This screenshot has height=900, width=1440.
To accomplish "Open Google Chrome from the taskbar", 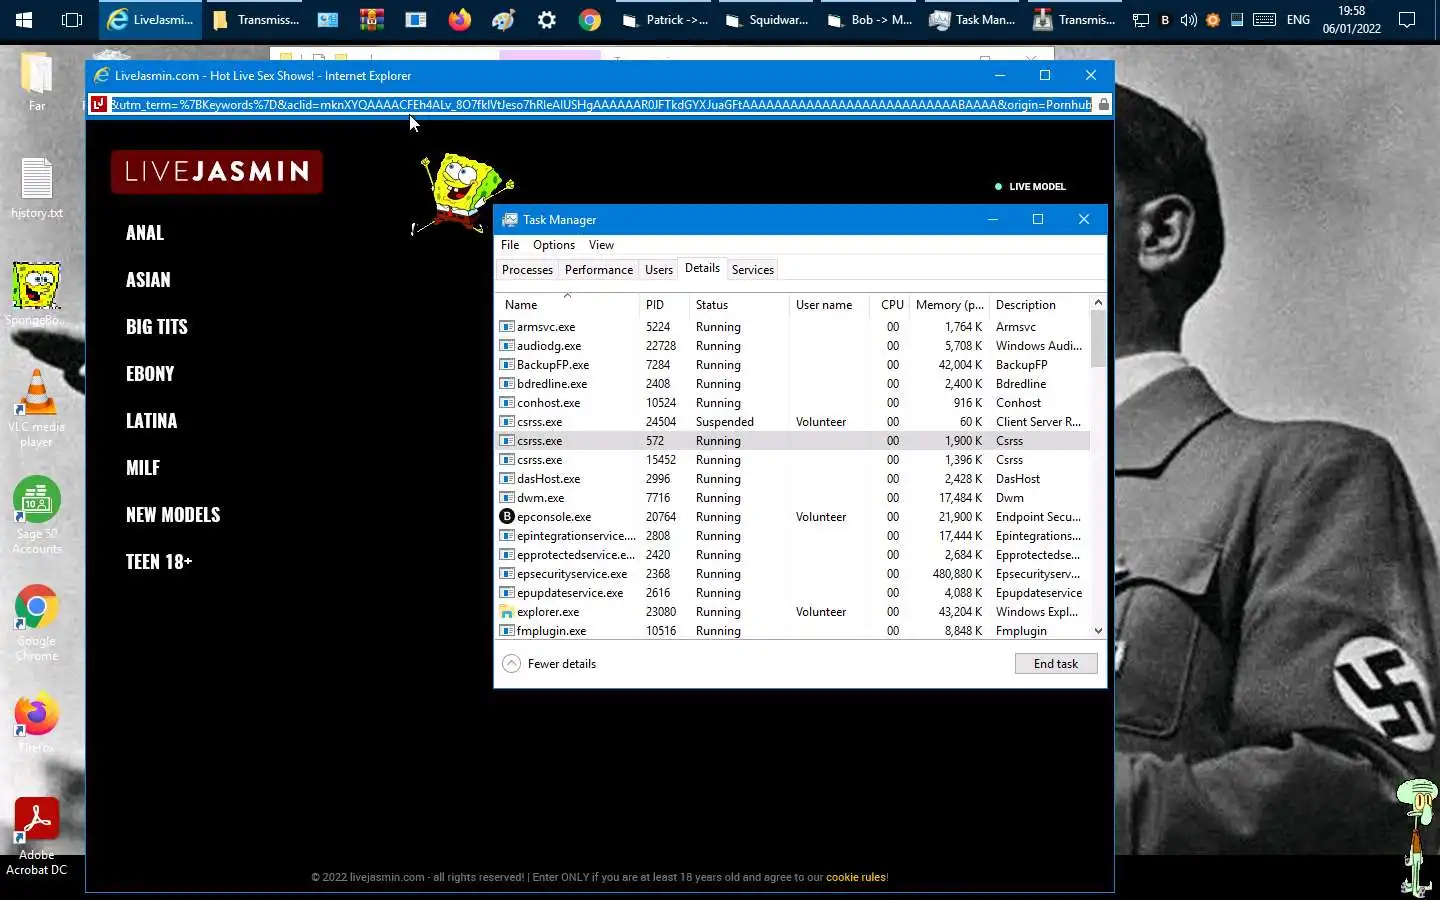I will click(x=590, y=19).
